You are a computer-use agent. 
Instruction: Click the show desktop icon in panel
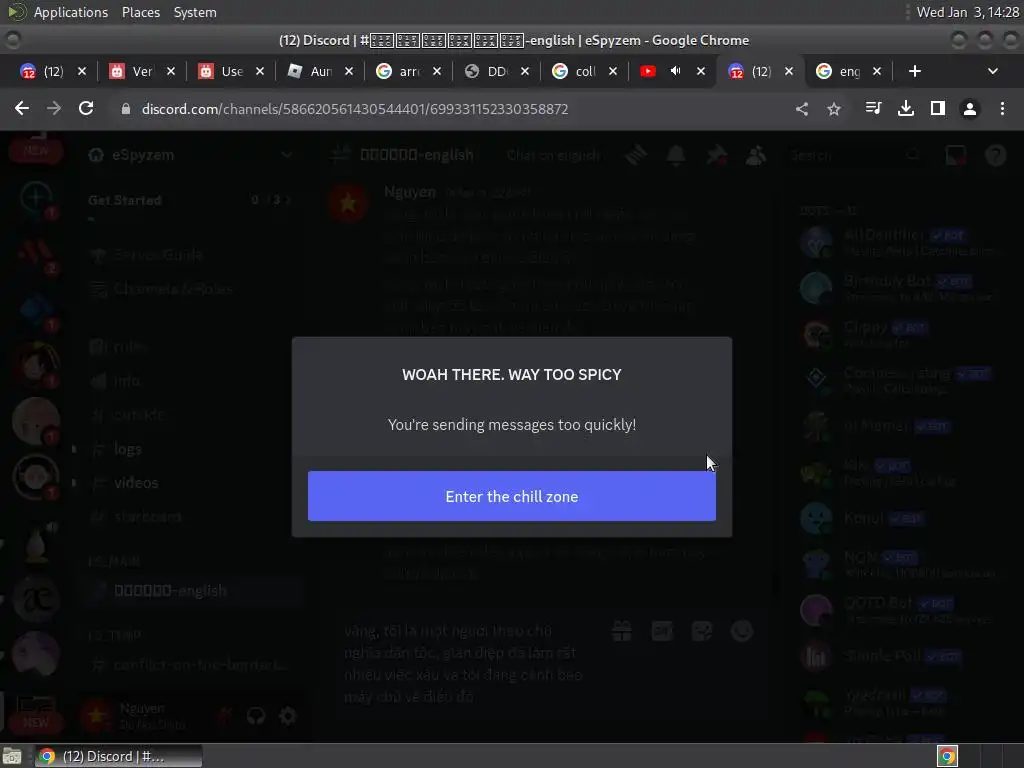(x=12, y=756)
